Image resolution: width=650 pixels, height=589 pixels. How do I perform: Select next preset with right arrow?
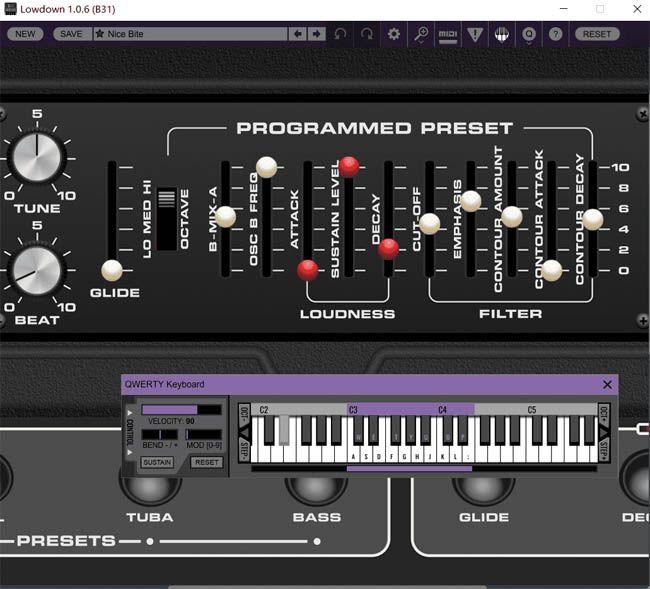pos(317,34)
